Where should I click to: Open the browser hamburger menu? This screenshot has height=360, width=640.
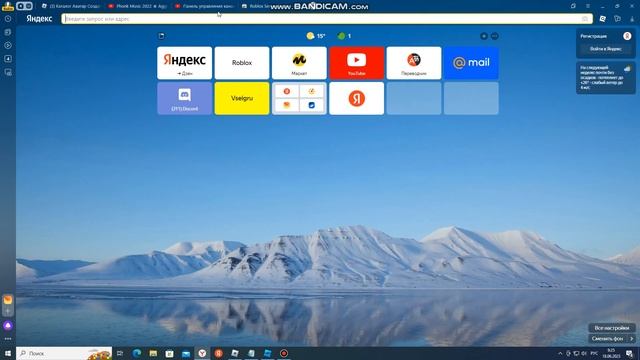click(588, 6)
